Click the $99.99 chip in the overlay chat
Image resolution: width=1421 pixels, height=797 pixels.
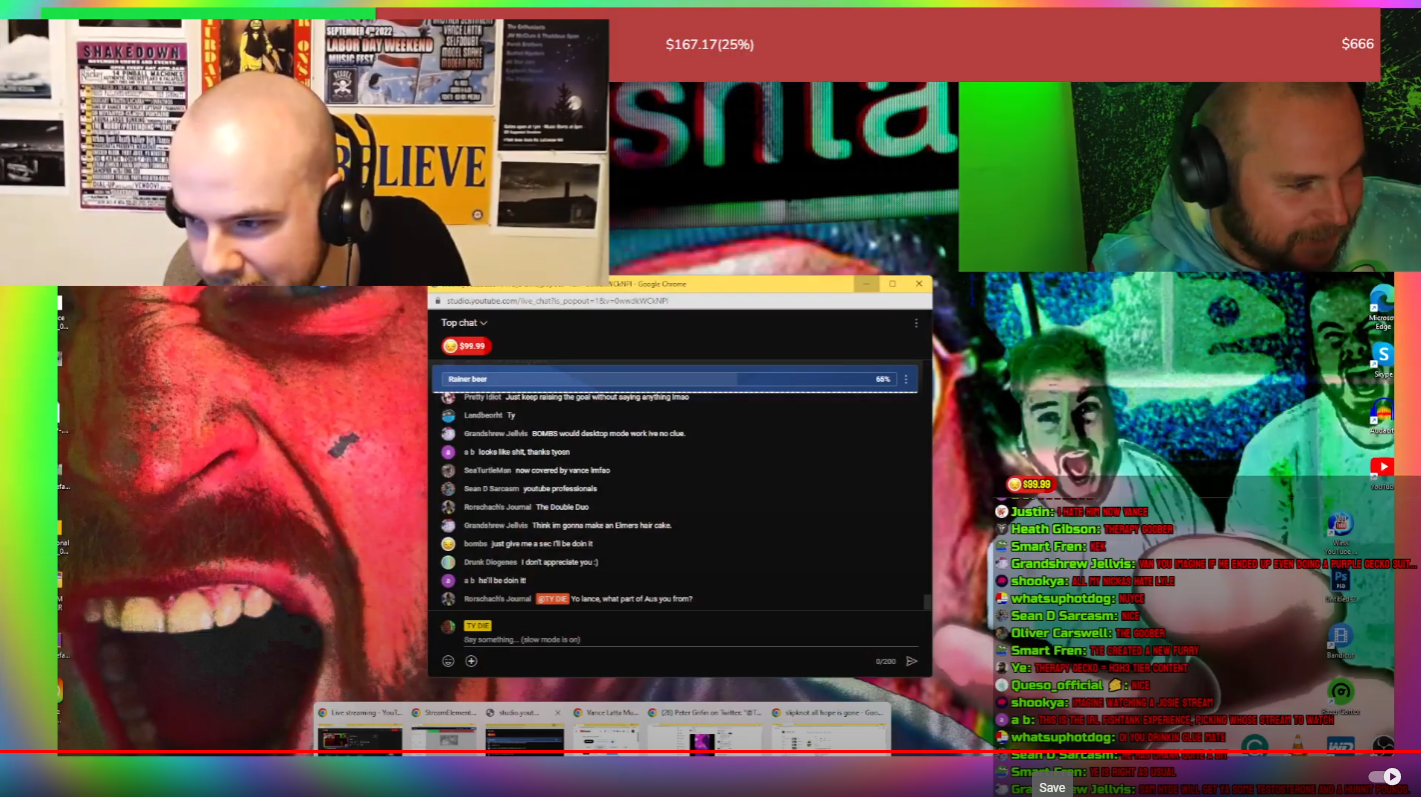click(x=1031, y=484)
